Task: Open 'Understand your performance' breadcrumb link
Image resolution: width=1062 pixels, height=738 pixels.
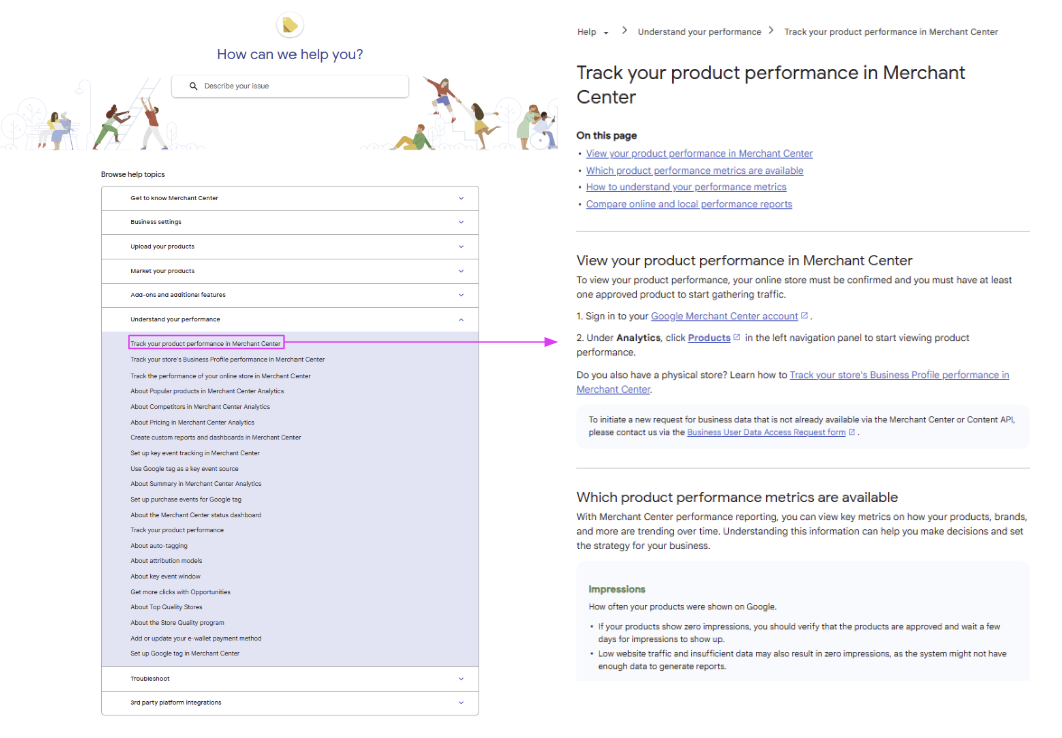Action: pos(699,32)
